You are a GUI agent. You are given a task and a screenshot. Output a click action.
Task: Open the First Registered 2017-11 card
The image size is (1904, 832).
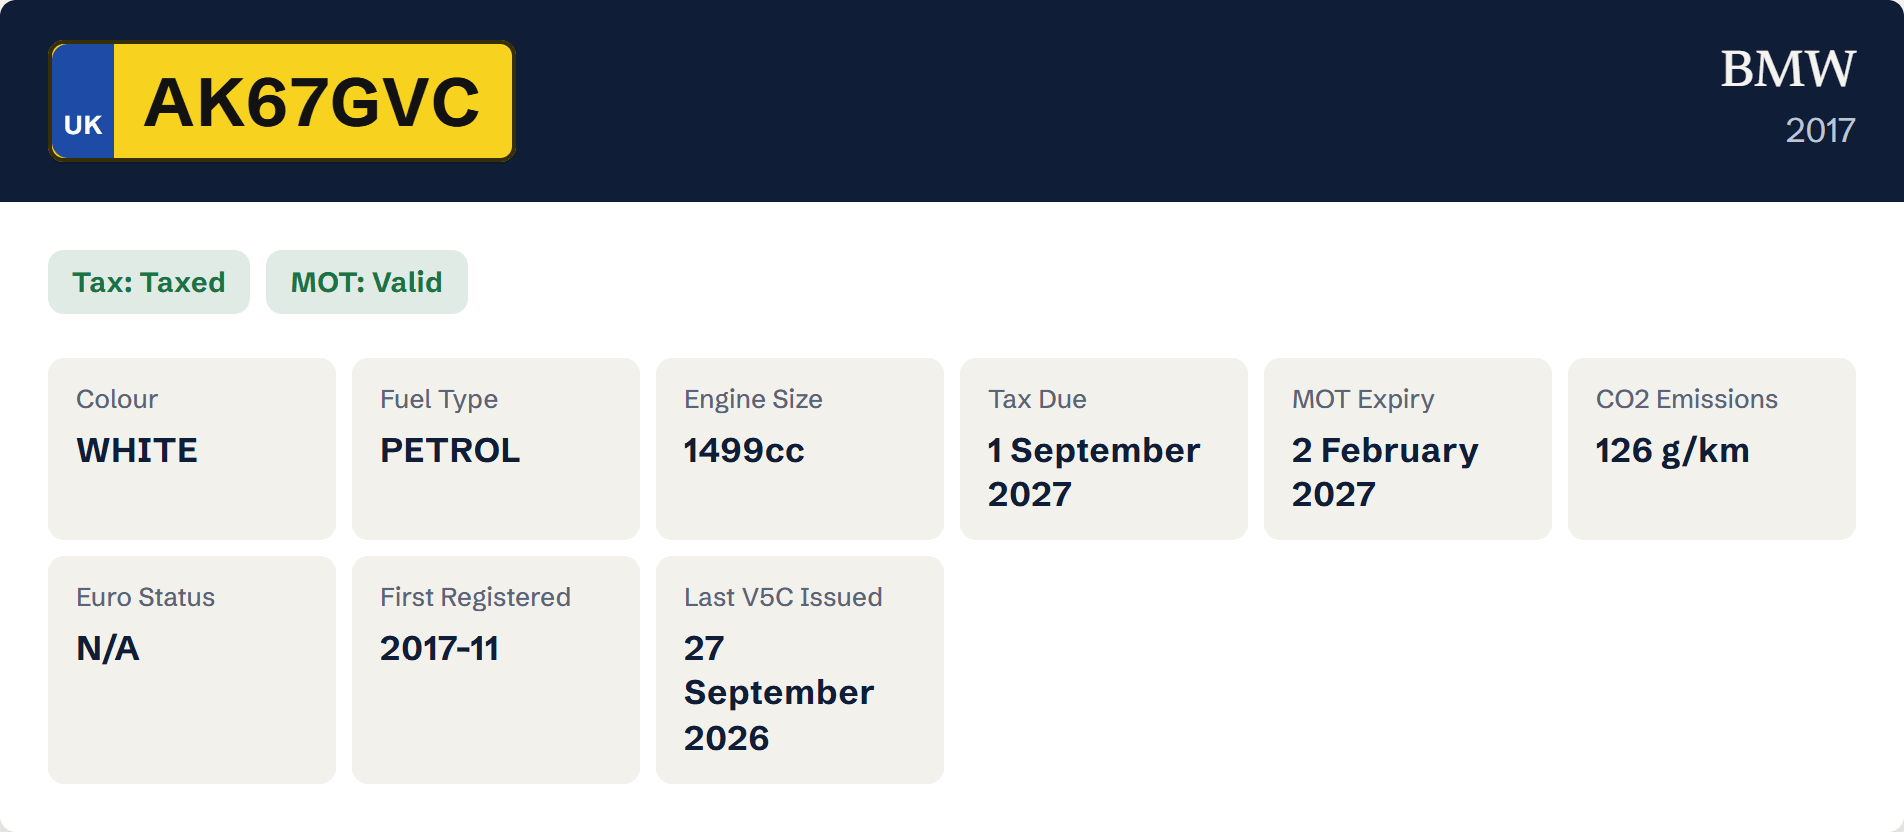click(496, 670)
